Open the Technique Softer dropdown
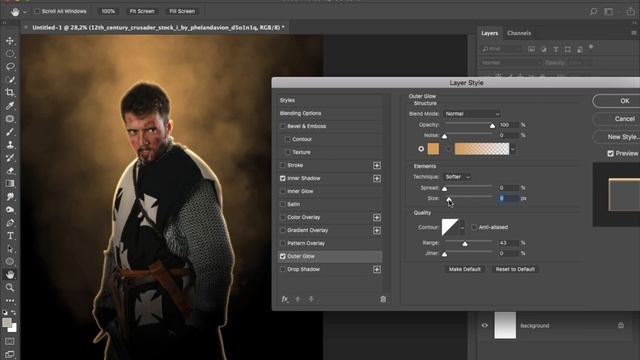The width and height of the screenshot is (640, 360). tap(457, 177)
